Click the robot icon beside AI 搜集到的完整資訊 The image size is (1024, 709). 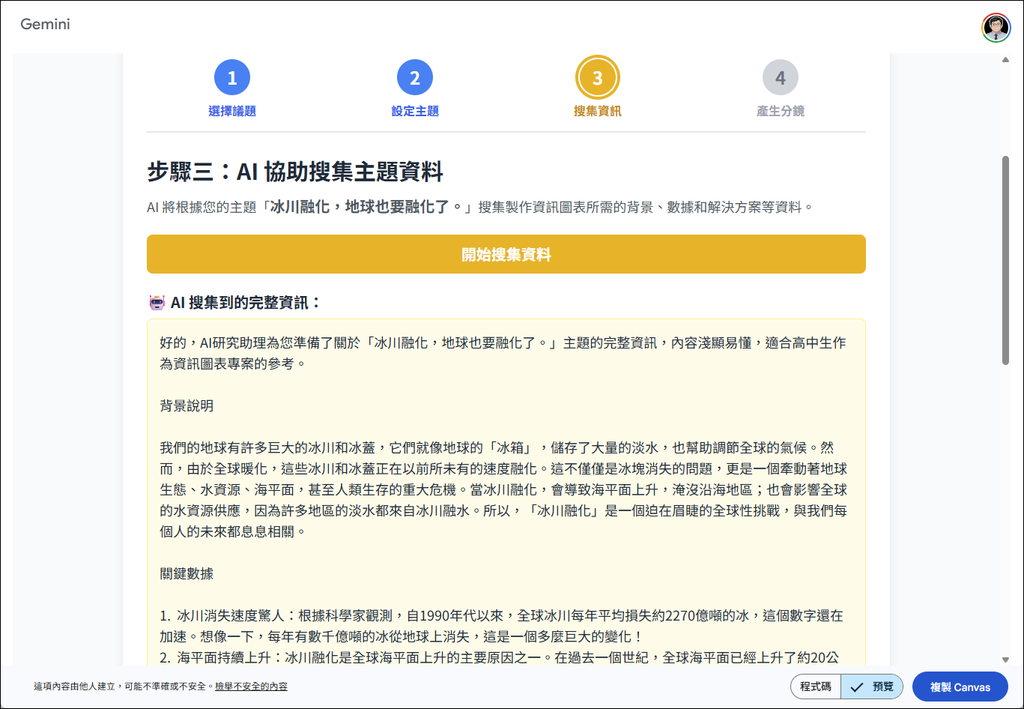tap(157, 303)
